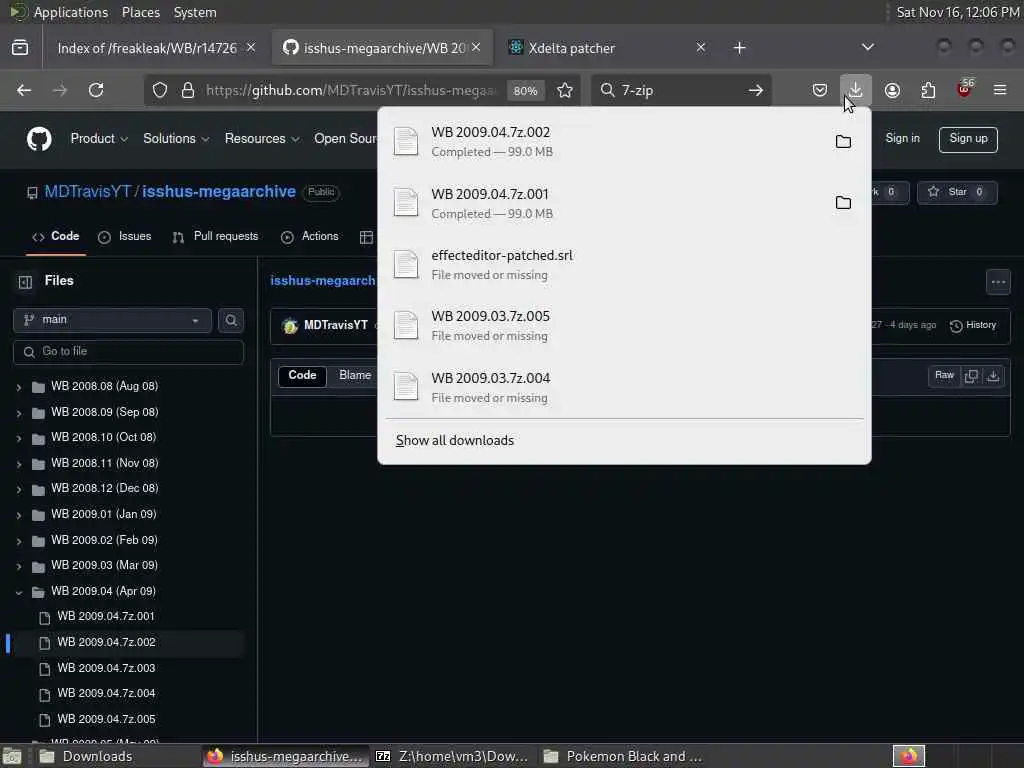Adjust the 80% zoom level indicator
The height and width of the screenshot is (768, 1024).
[525, 91]
